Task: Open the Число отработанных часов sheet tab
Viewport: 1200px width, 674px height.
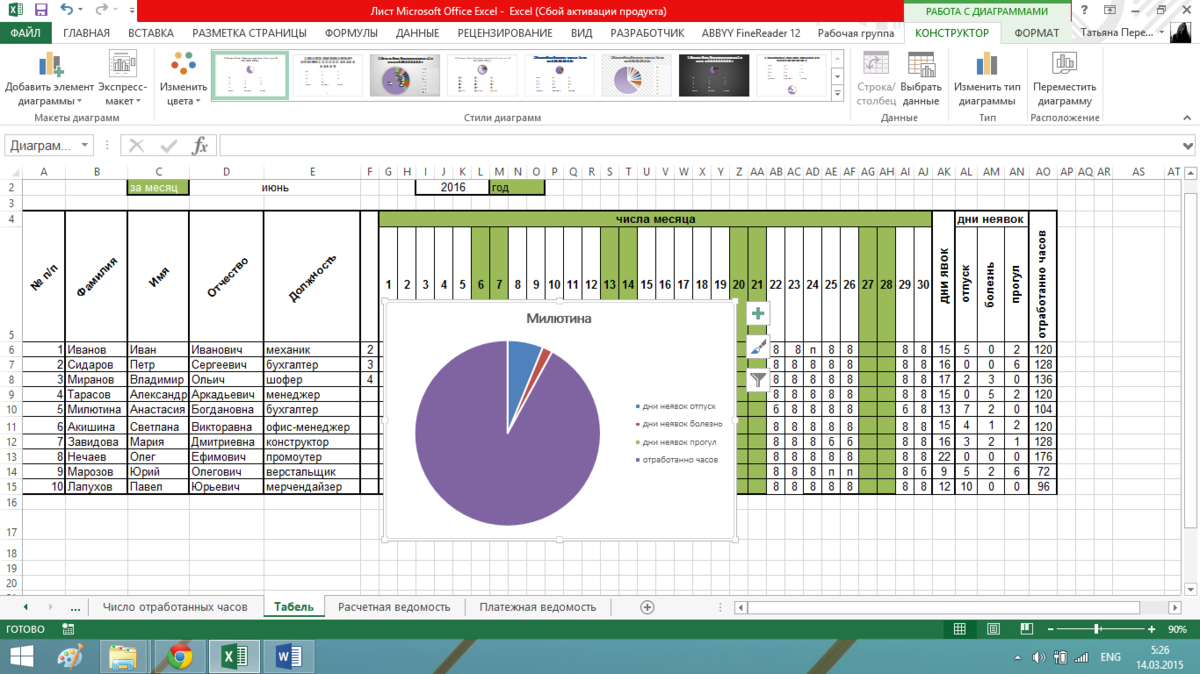Action: click(x=174, y=607)
